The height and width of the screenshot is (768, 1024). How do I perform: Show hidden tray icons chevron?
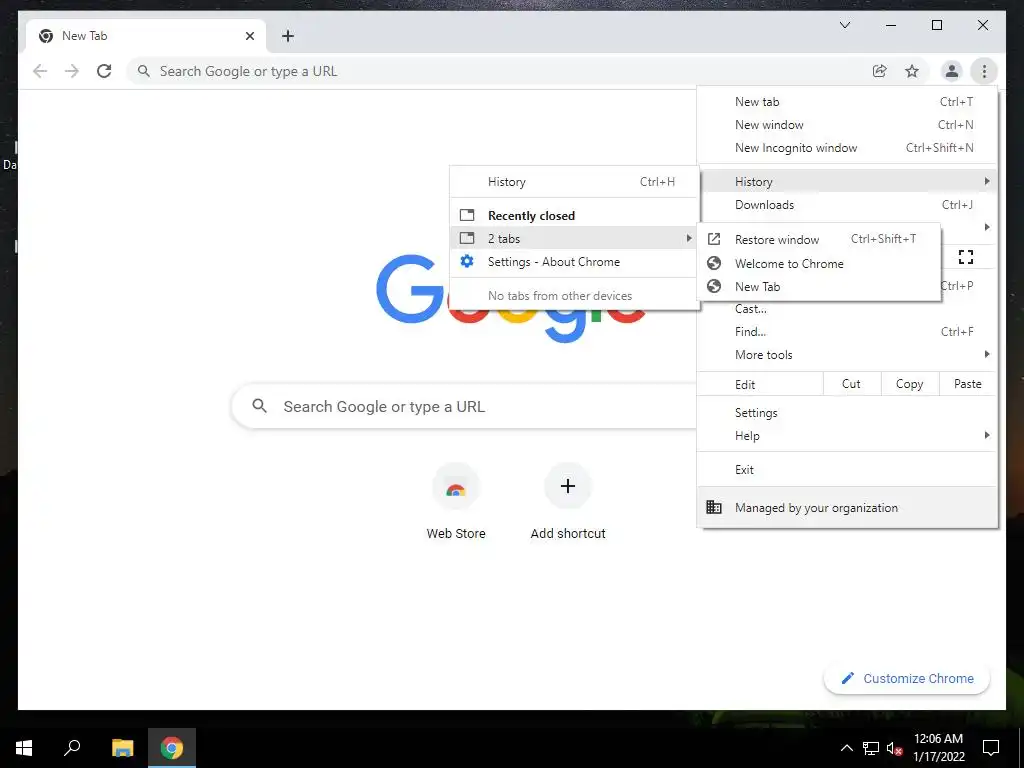pos(846,748)
